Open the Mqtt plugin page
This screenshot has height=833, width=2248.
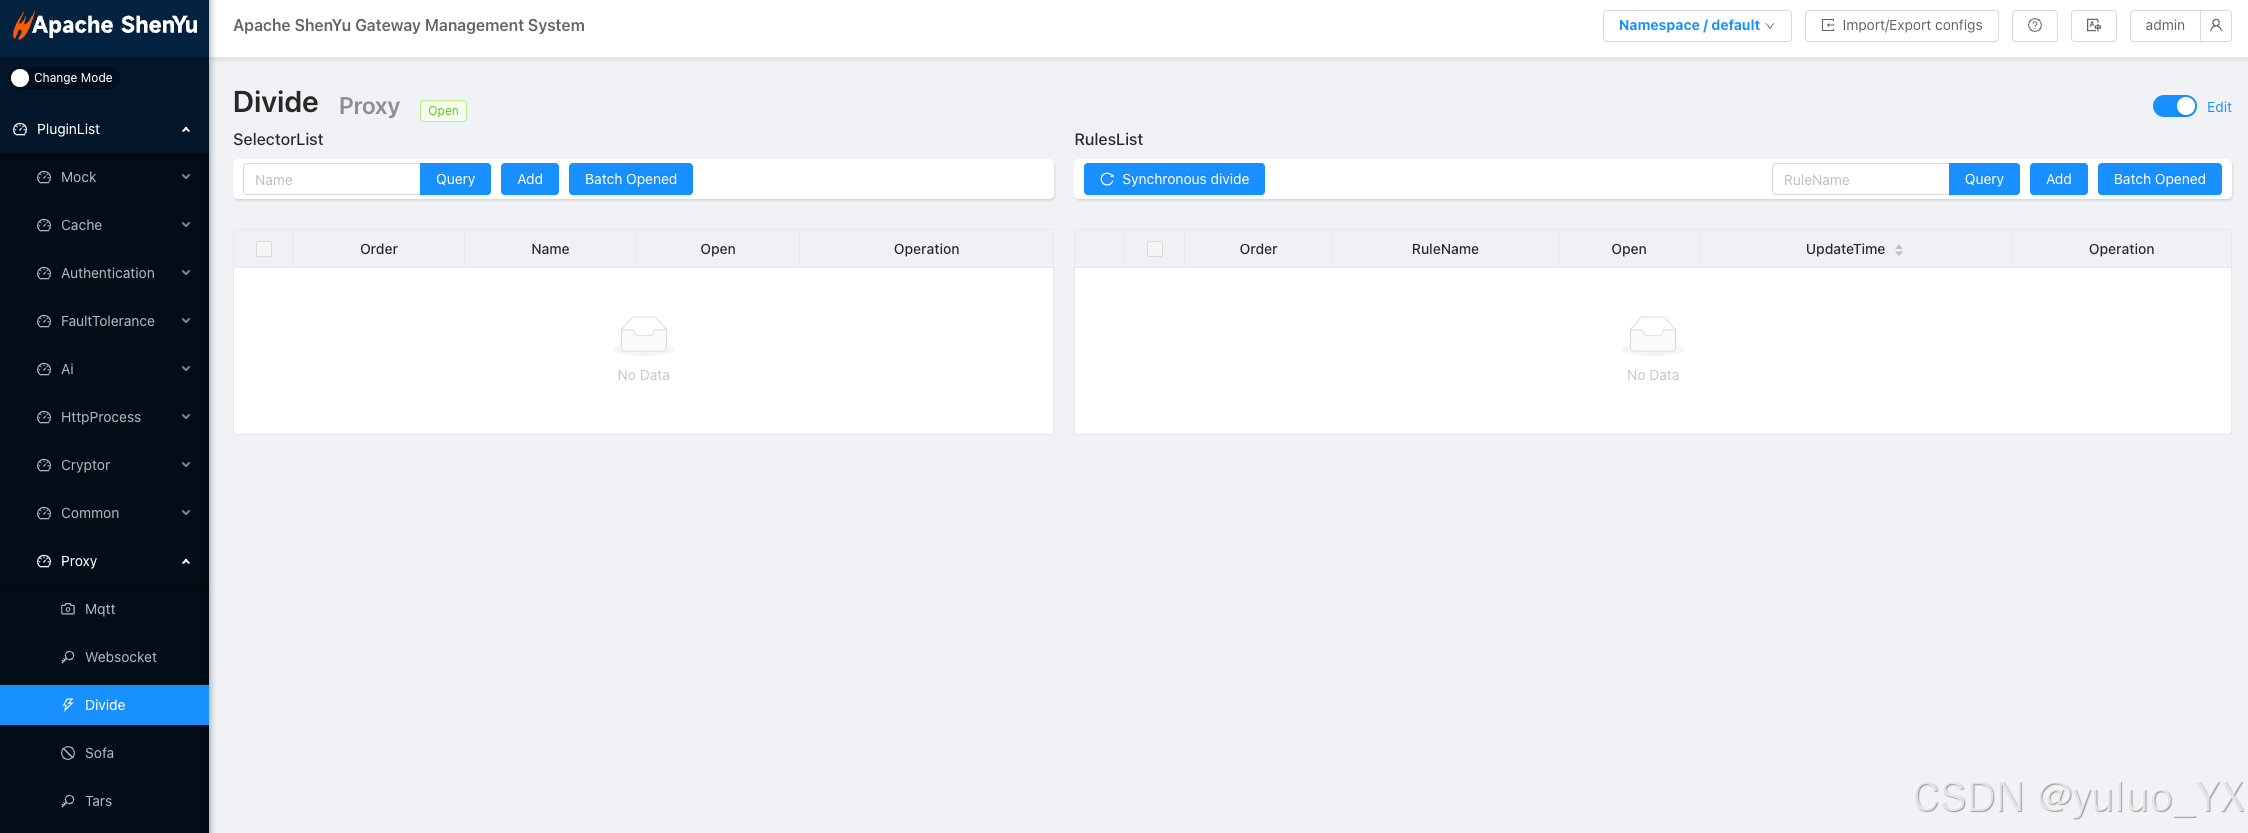(x=104, y=609)
